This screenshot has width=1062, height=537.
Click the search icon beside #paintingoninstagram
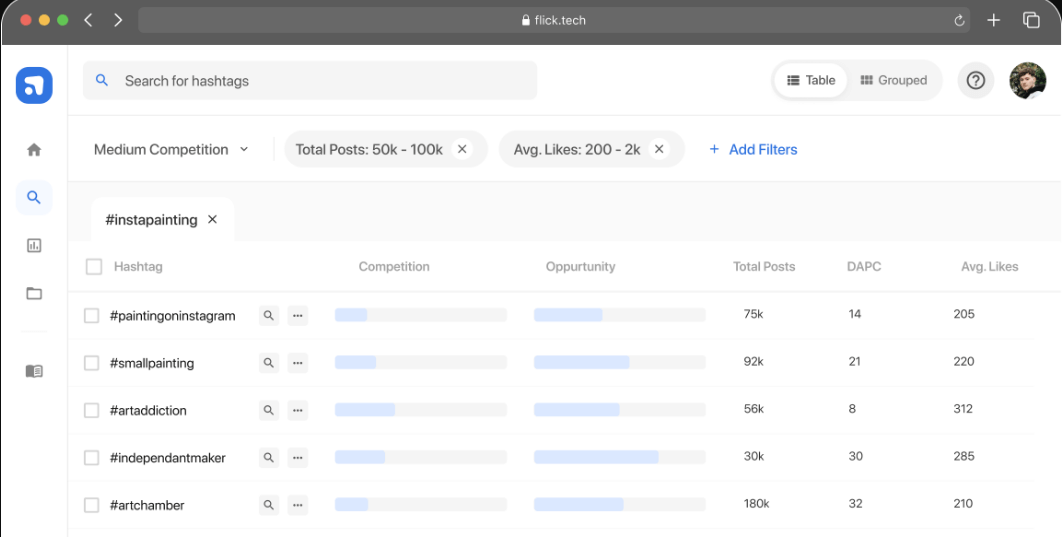tap(268, 315)
